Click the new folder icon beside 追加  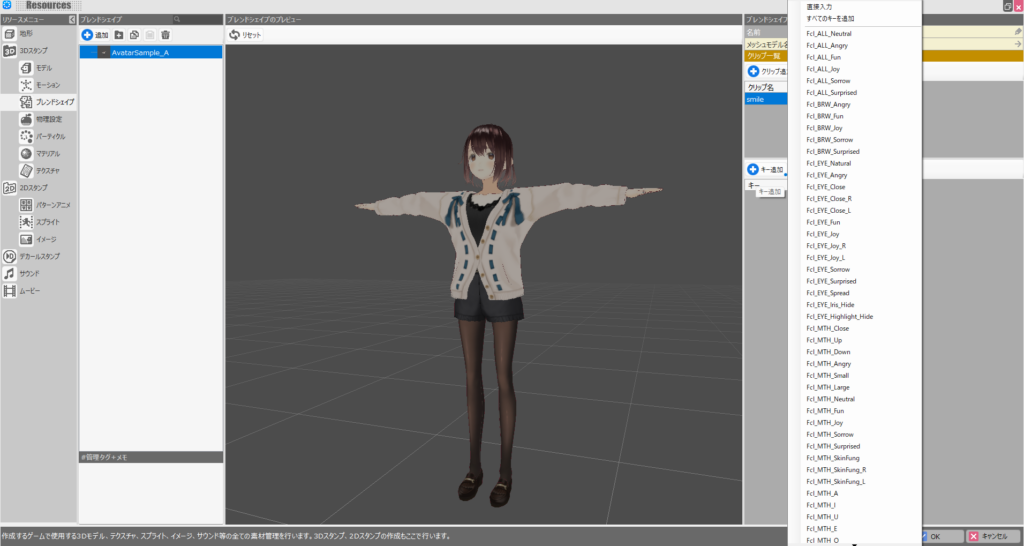point(119,35)
